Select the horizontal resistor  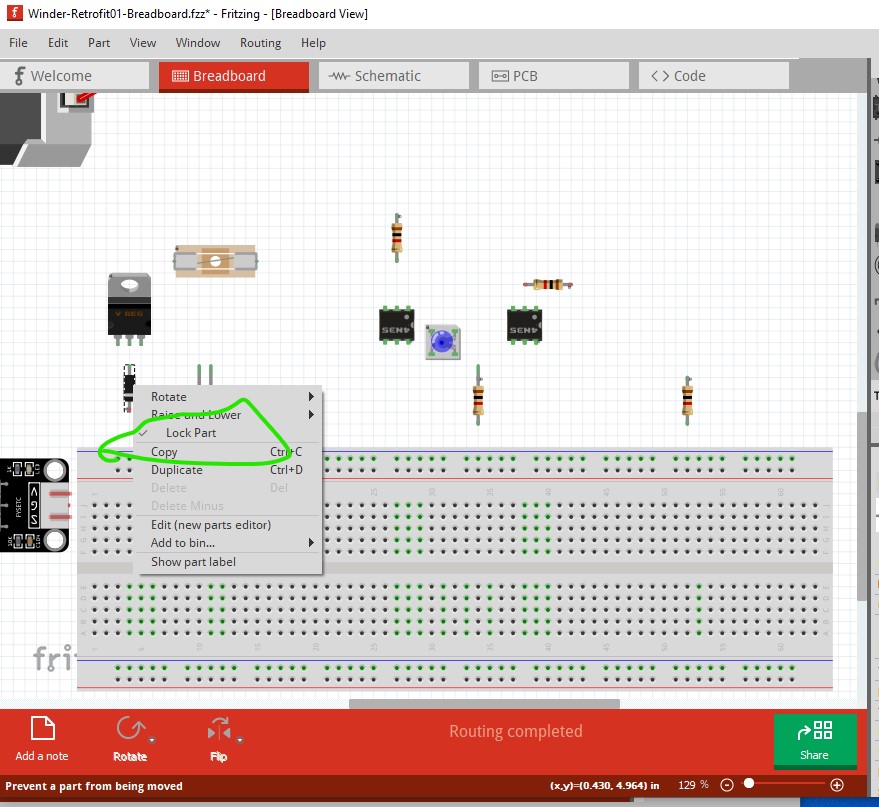[x=548, y=284]
